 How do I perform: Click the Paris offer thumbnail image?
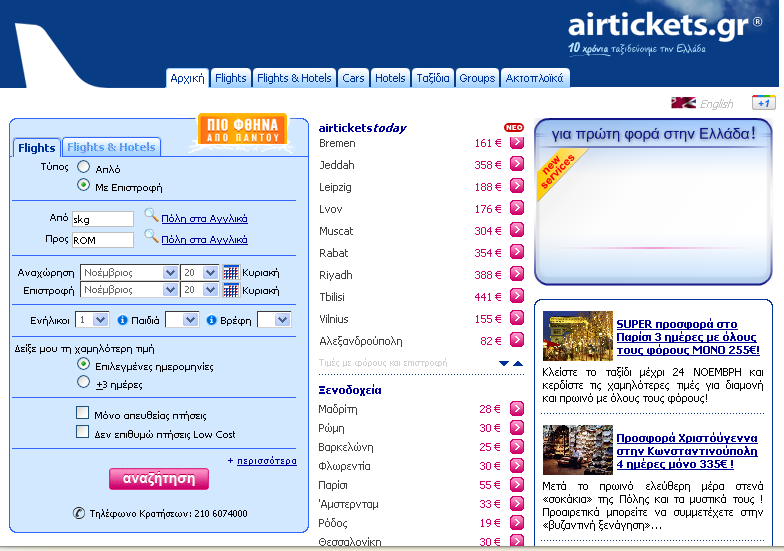(578, 336)
